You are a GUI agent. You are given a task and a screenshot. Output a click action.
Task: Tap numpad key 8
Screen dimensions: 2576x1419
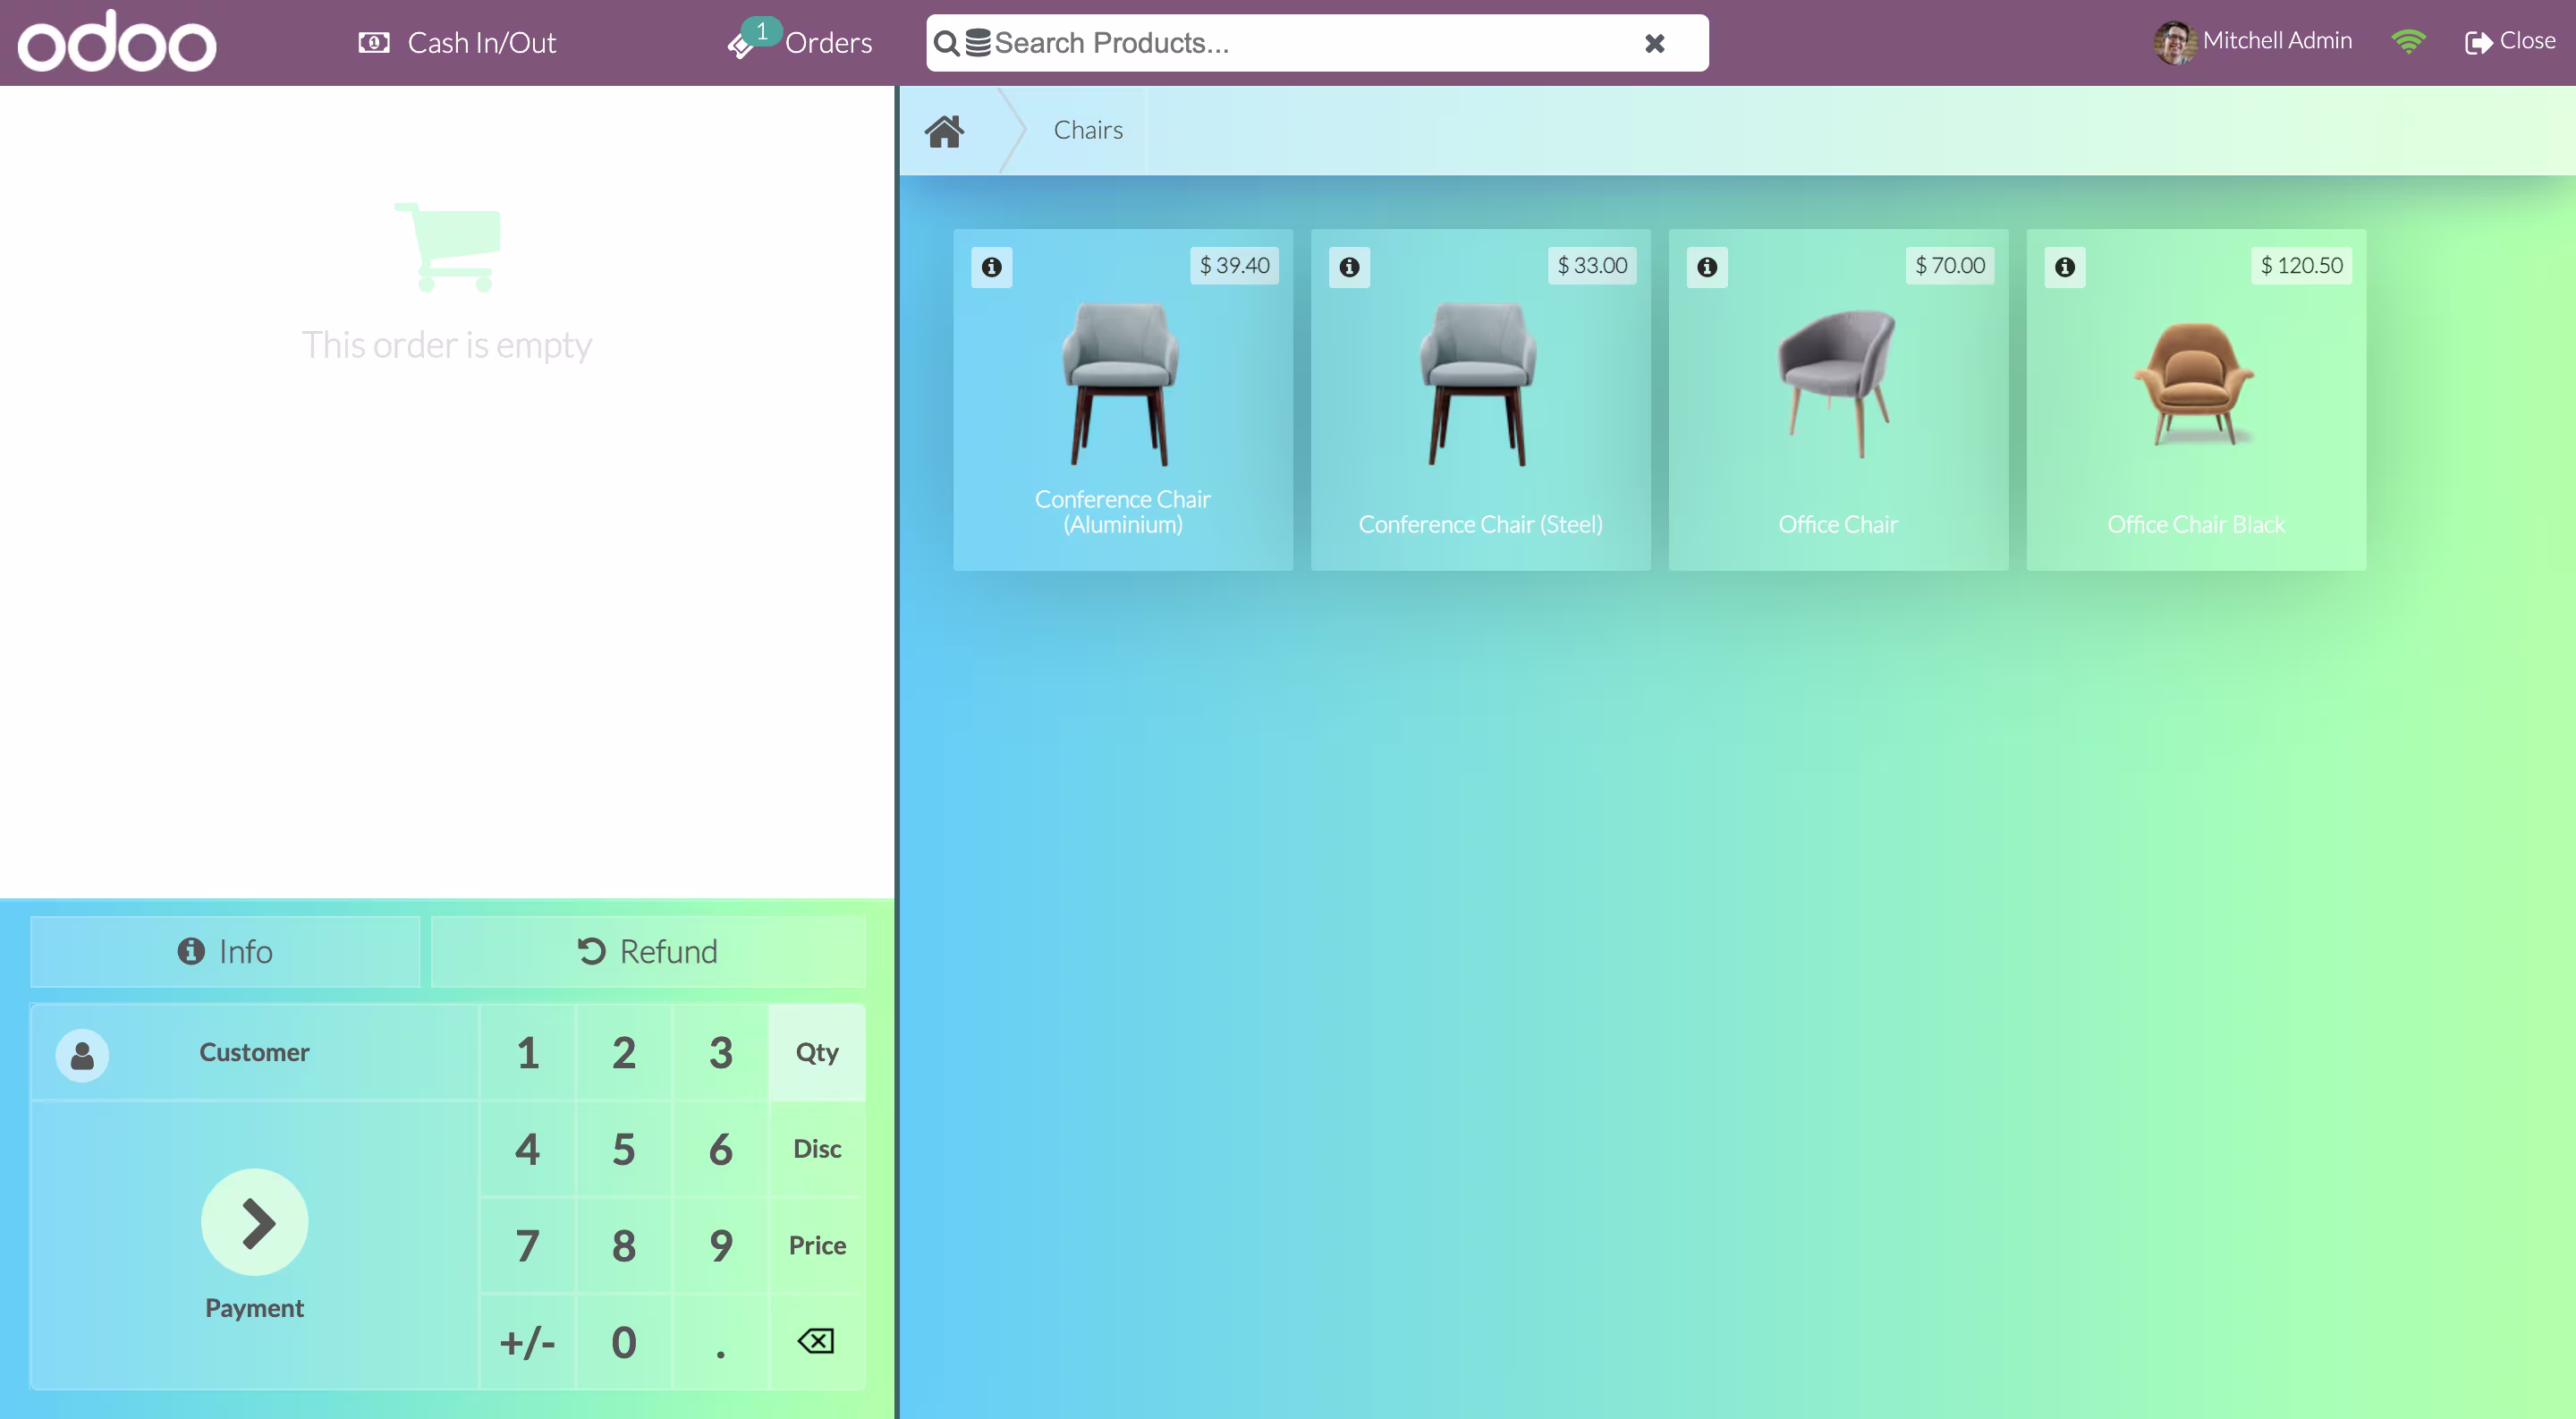click(x=623, y=1246)
